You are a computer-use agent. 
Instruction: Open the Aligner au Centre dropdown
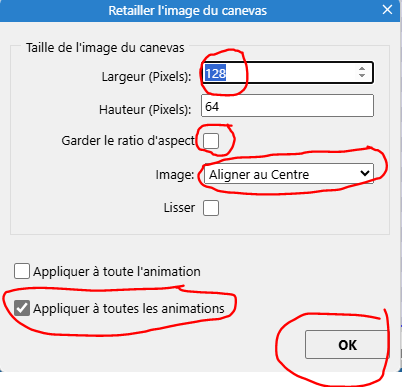pos(289,174)
